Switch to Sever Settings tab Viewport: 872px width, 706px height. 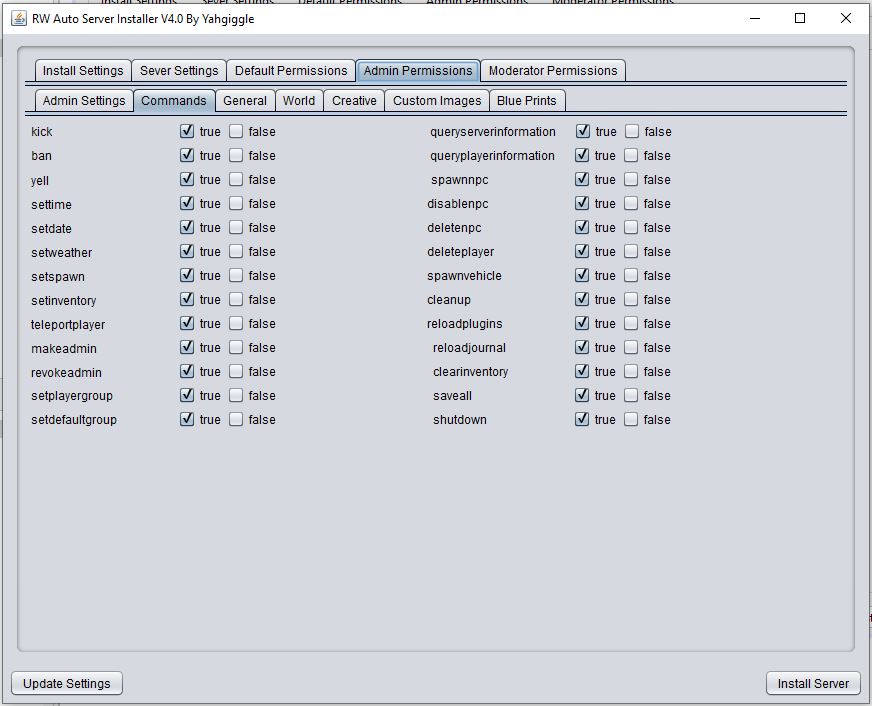(179, 71)
